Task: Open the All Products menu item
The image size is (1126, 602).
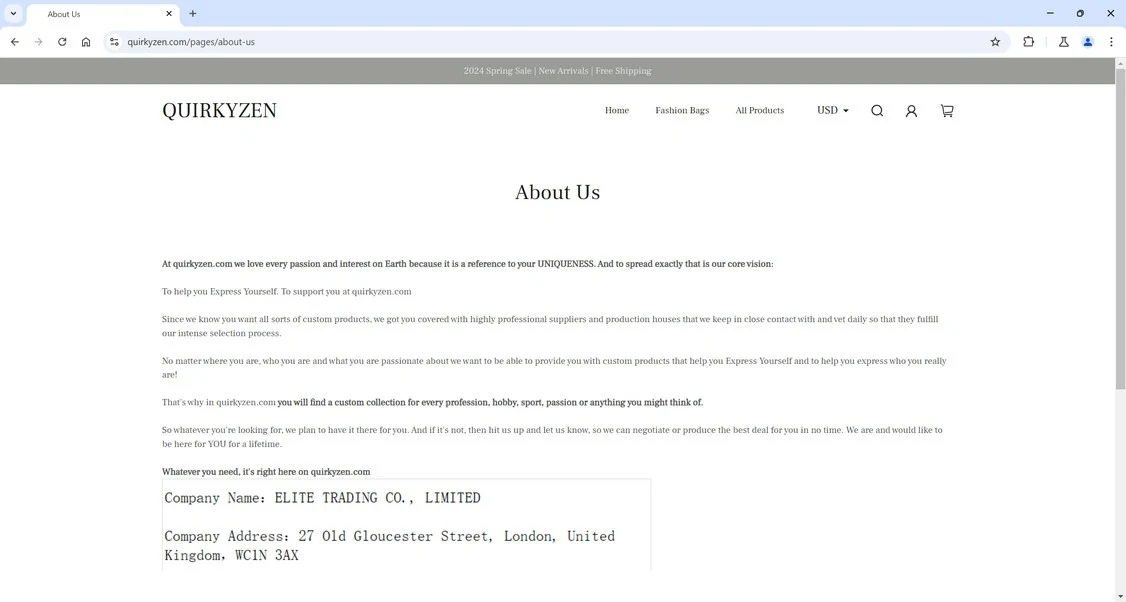Action: click(760, 111)
